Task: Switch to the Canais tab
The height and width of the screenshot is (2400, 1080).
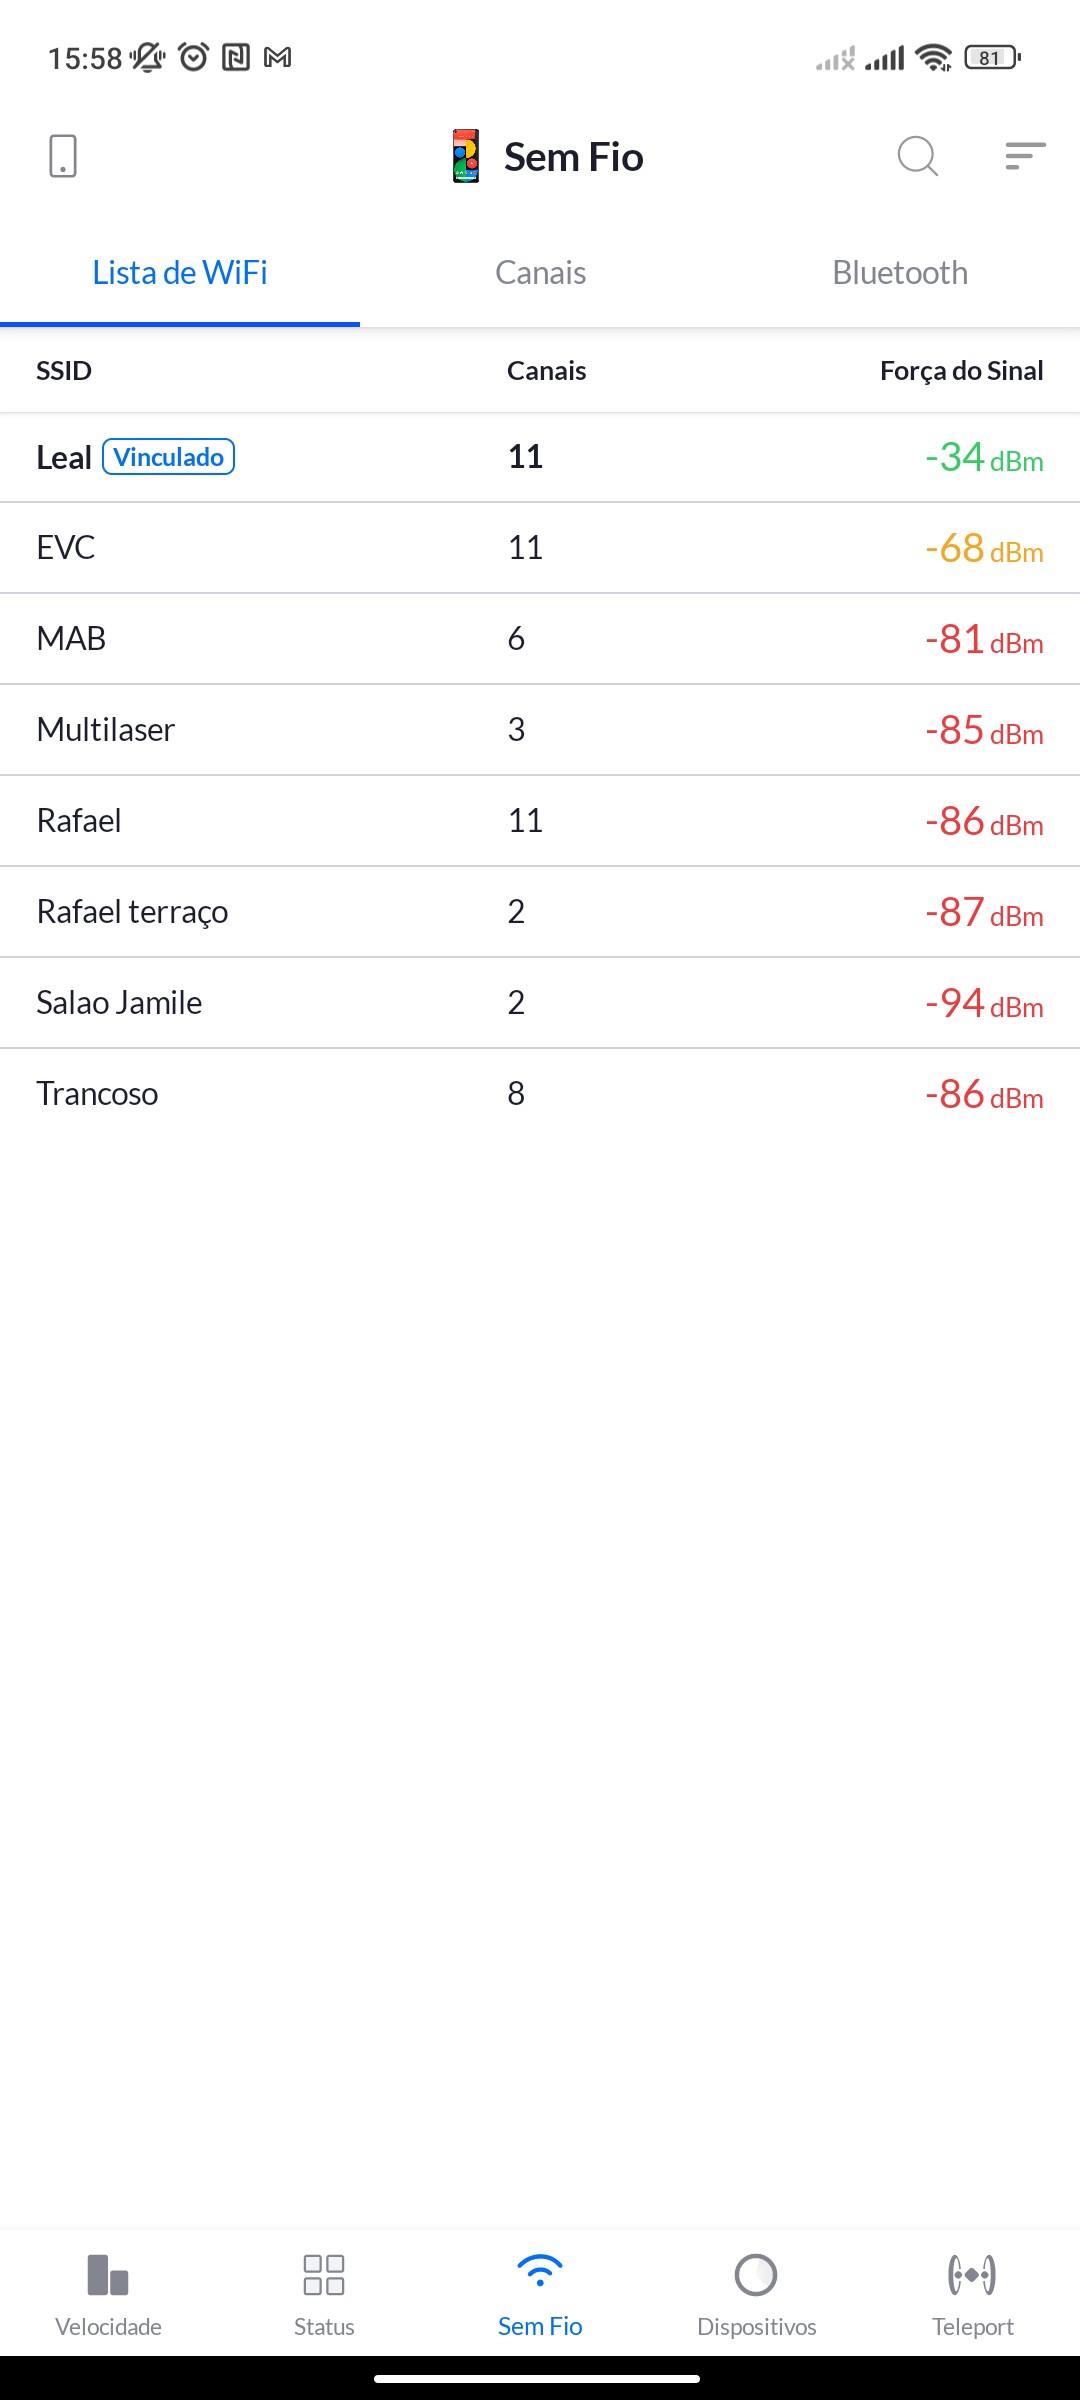Action: pyautogui.click(x=540, y=273)
